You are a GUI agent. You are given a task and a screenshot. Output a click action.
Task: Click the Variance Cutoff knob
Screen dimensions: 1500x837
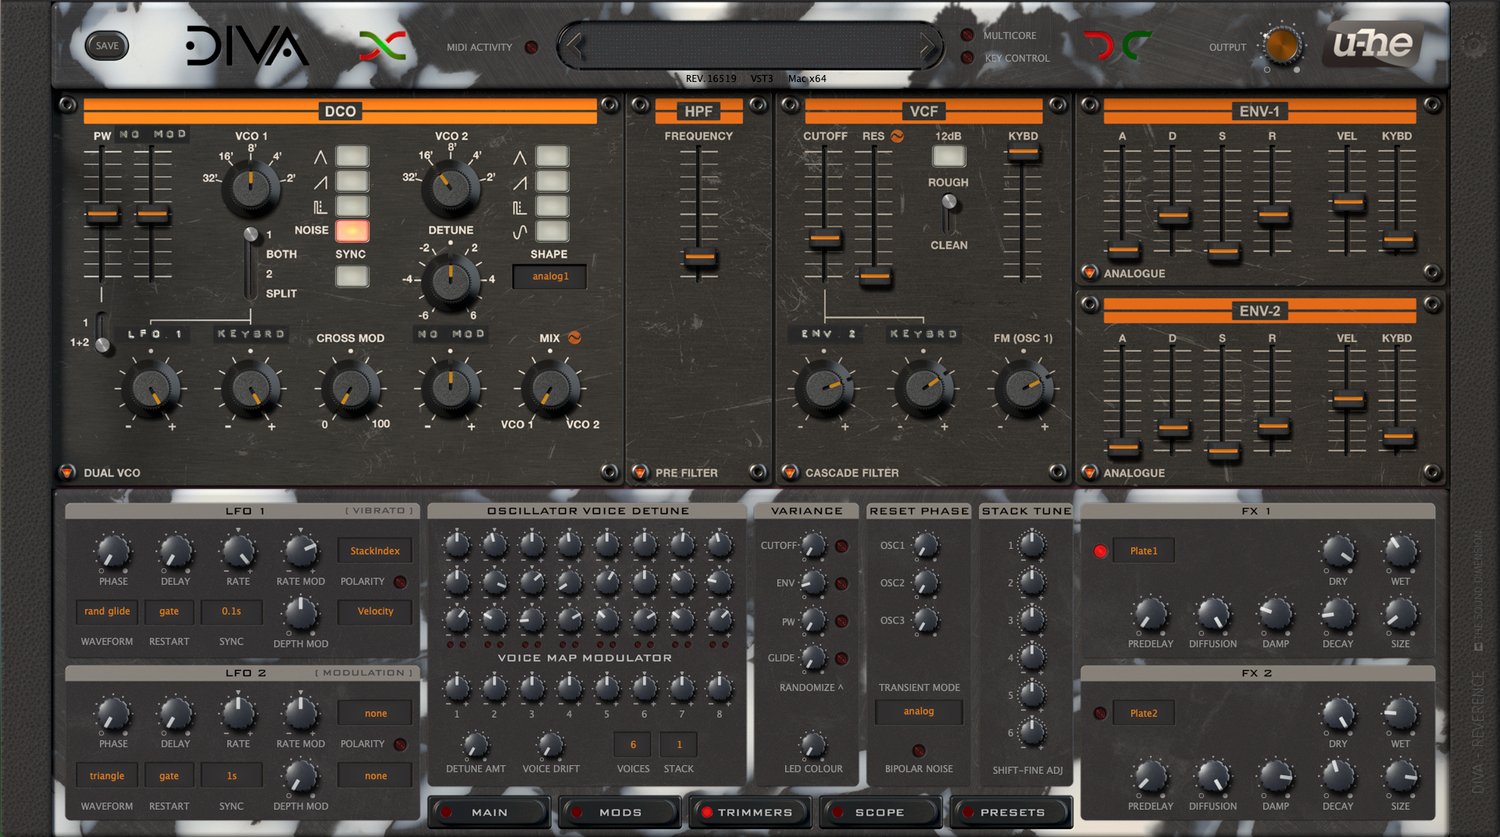point(814,546)
